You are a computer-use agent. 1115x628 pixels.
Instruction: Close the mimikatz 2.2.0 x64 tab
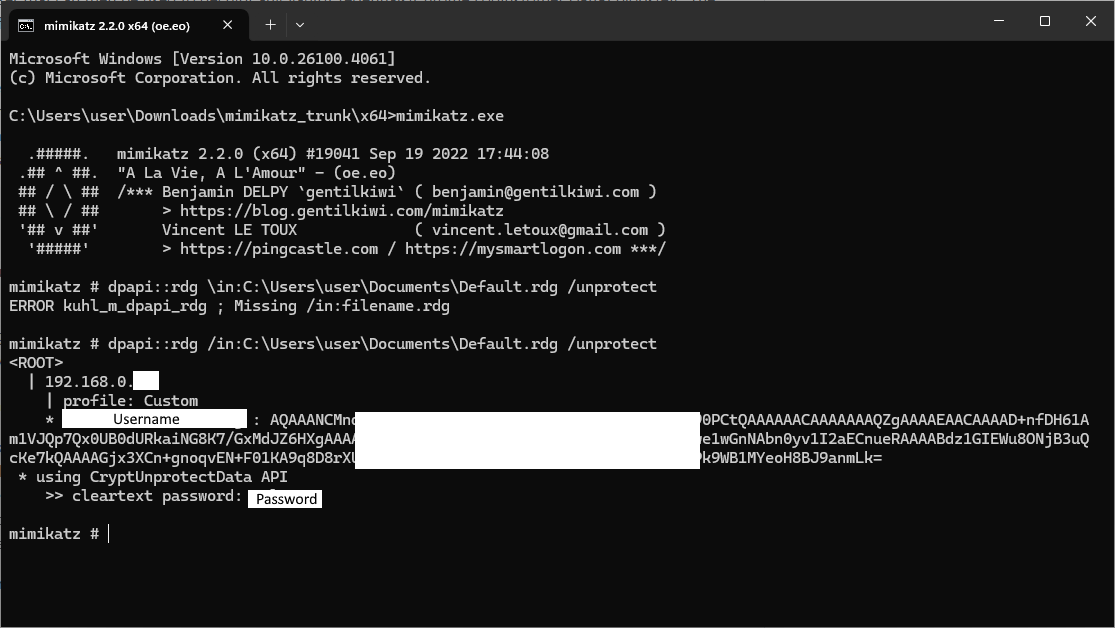pos(228,25)
